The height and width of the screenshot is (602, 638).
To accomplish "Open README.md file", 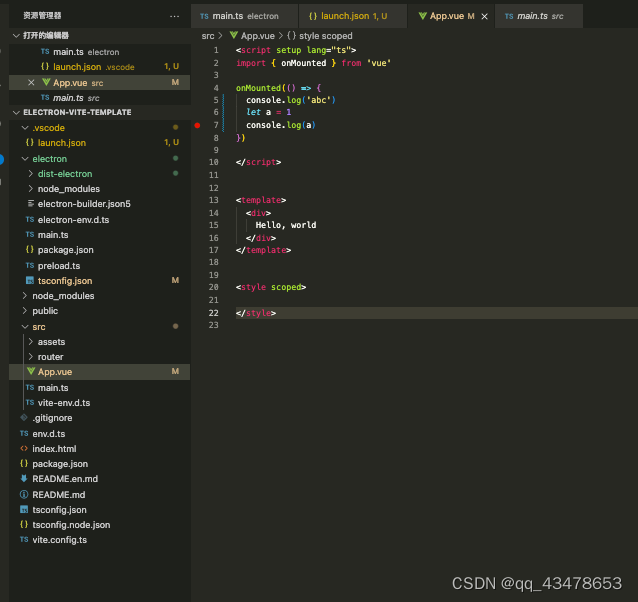I will (x=99, y=495).
